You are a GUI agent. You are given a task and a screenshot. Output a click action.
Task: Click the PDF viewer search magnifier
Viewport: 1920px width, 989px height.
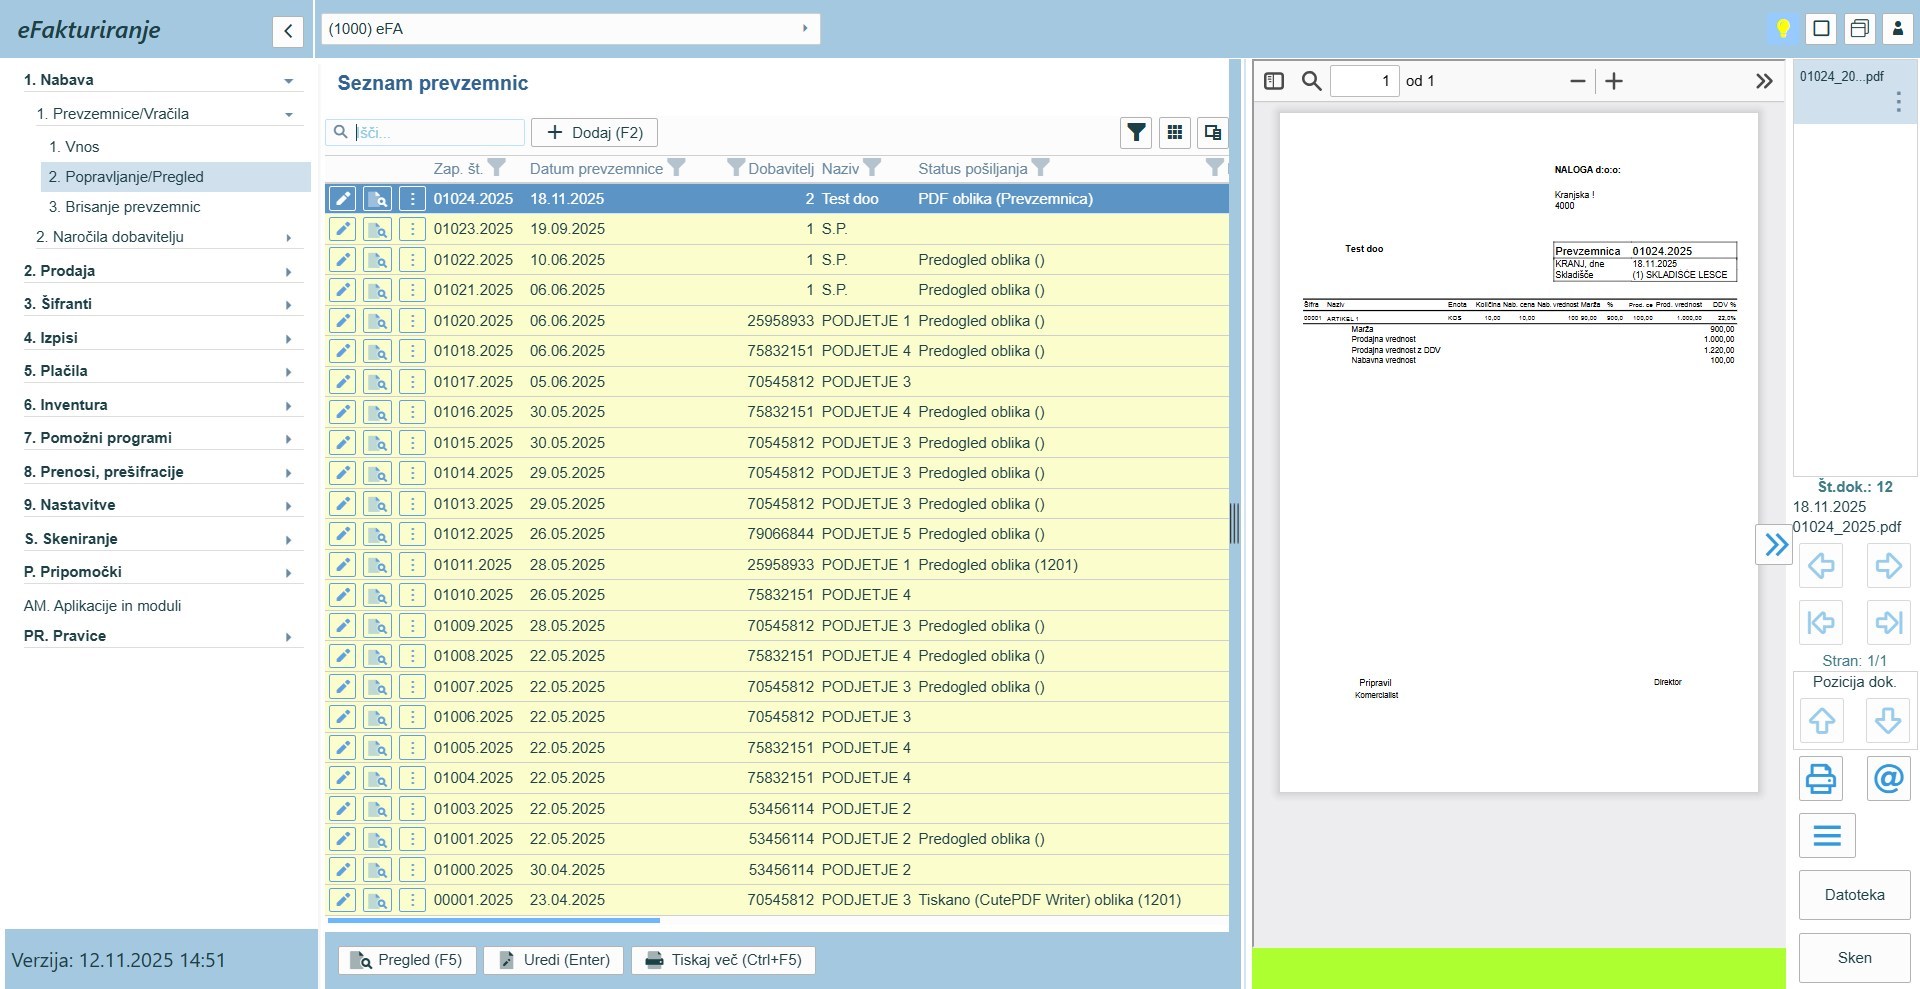coord(1311,81)
